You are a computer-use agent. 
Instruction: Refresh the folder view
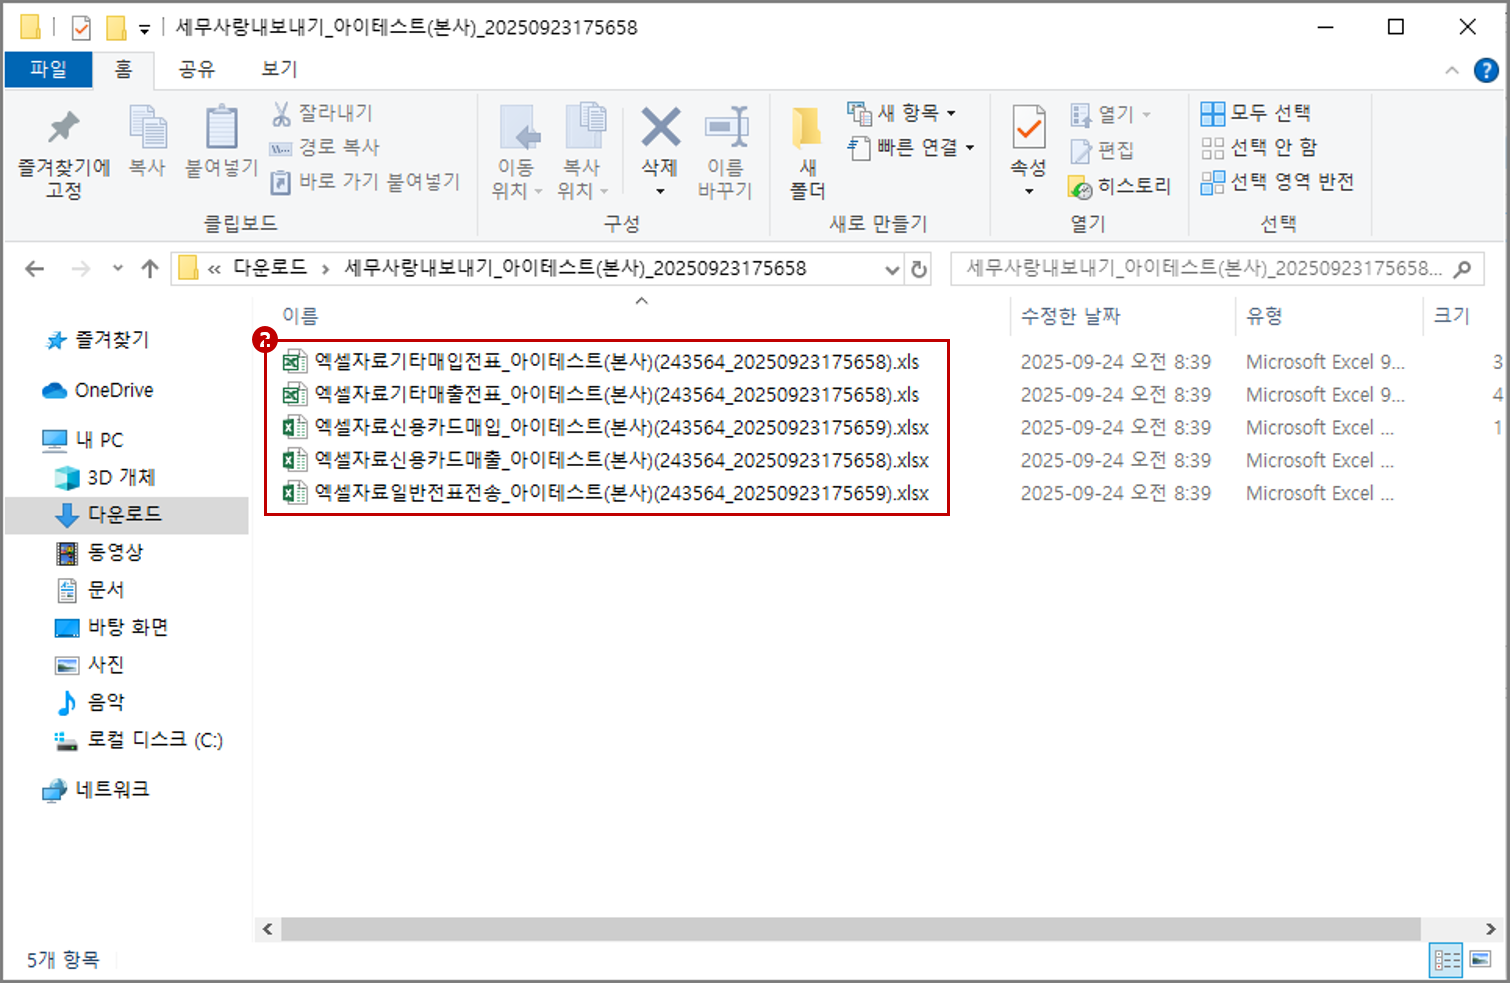pyautogui.click(x=919, y=268)
